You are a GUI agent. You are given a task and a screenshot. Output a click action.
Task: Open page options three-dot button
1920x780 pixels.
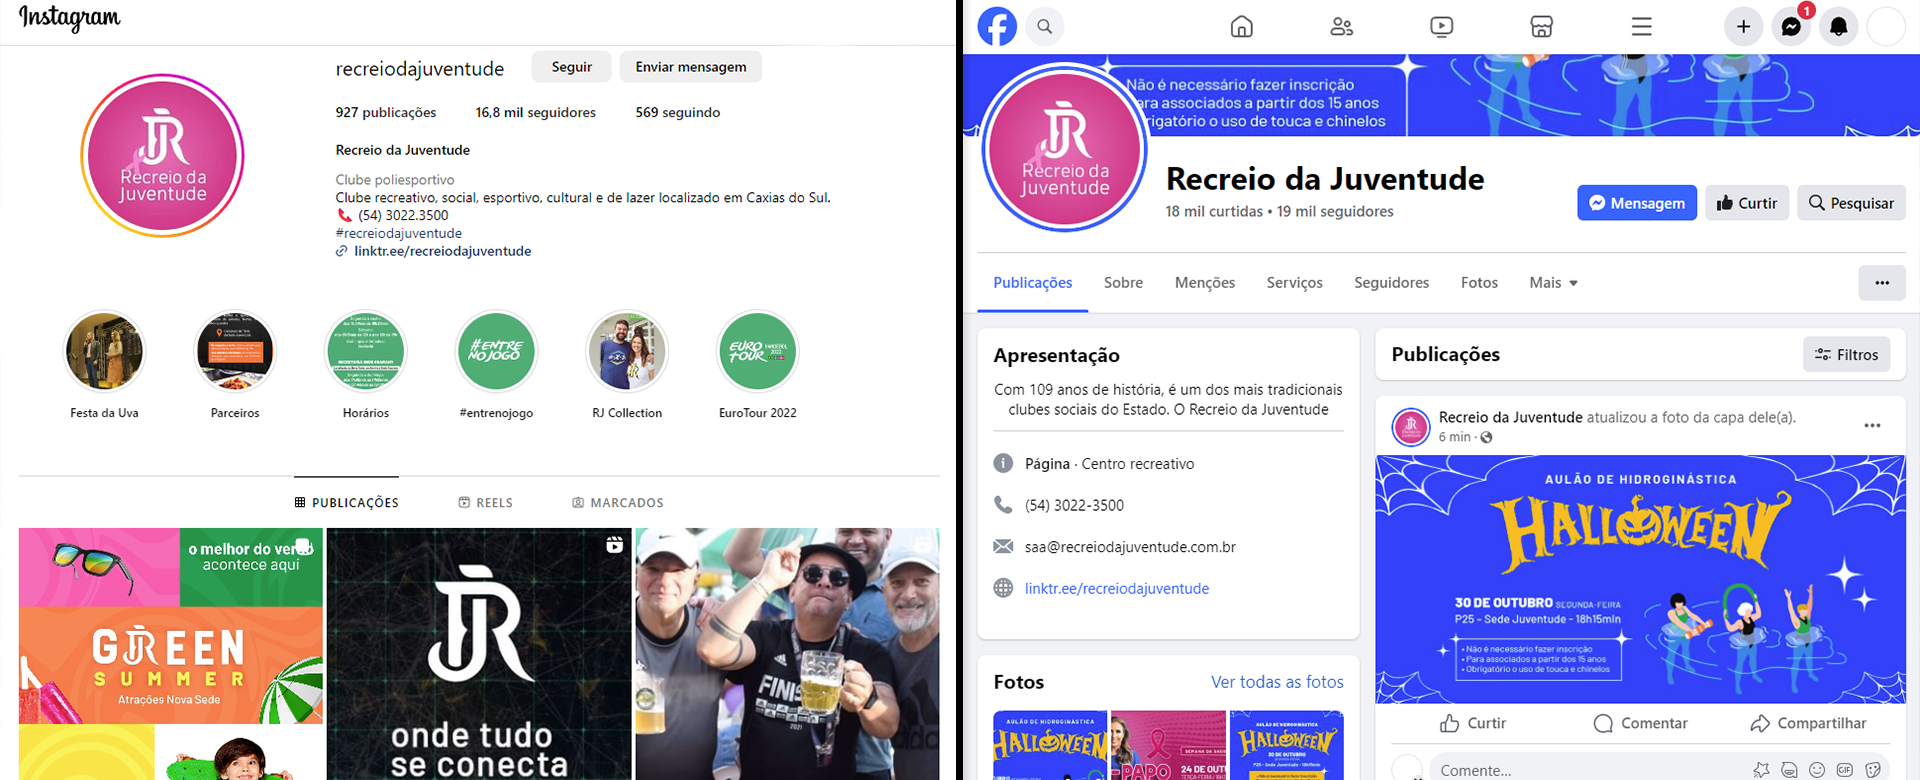coord(1882,283)
